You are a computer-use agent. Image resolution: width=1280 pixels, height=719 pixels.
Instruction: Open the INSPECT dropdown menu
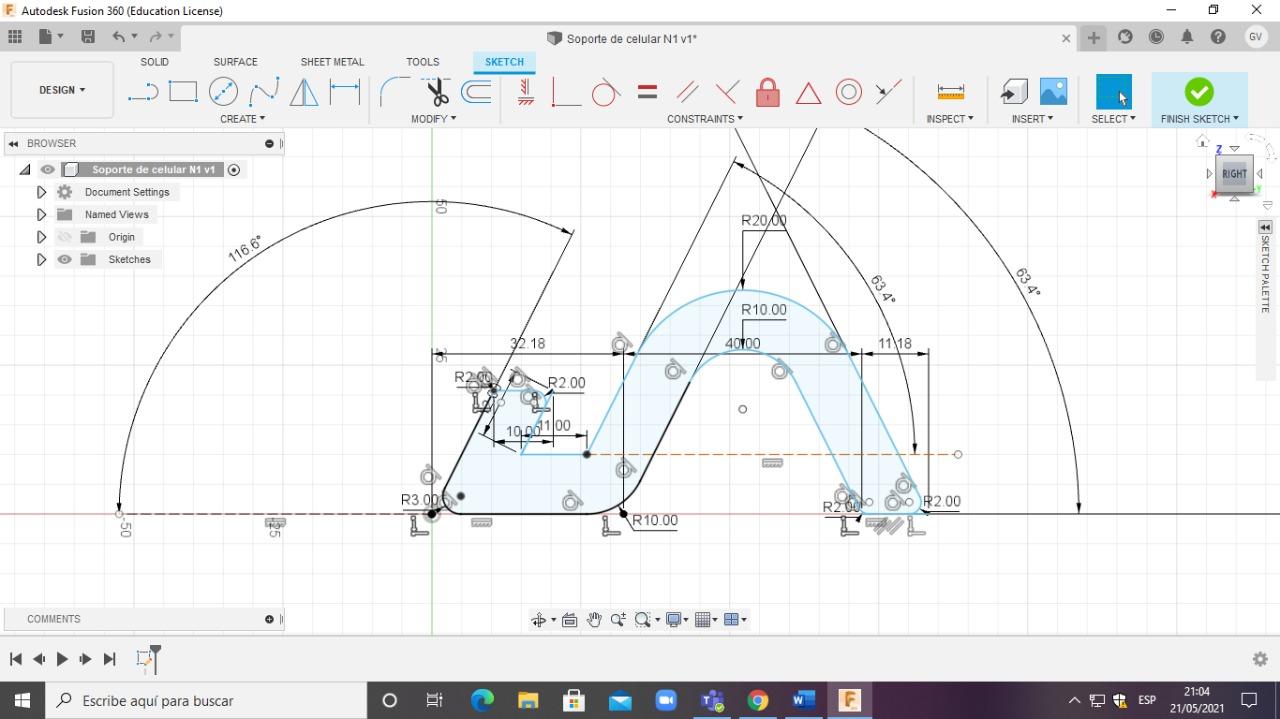[x=950, y=119]
